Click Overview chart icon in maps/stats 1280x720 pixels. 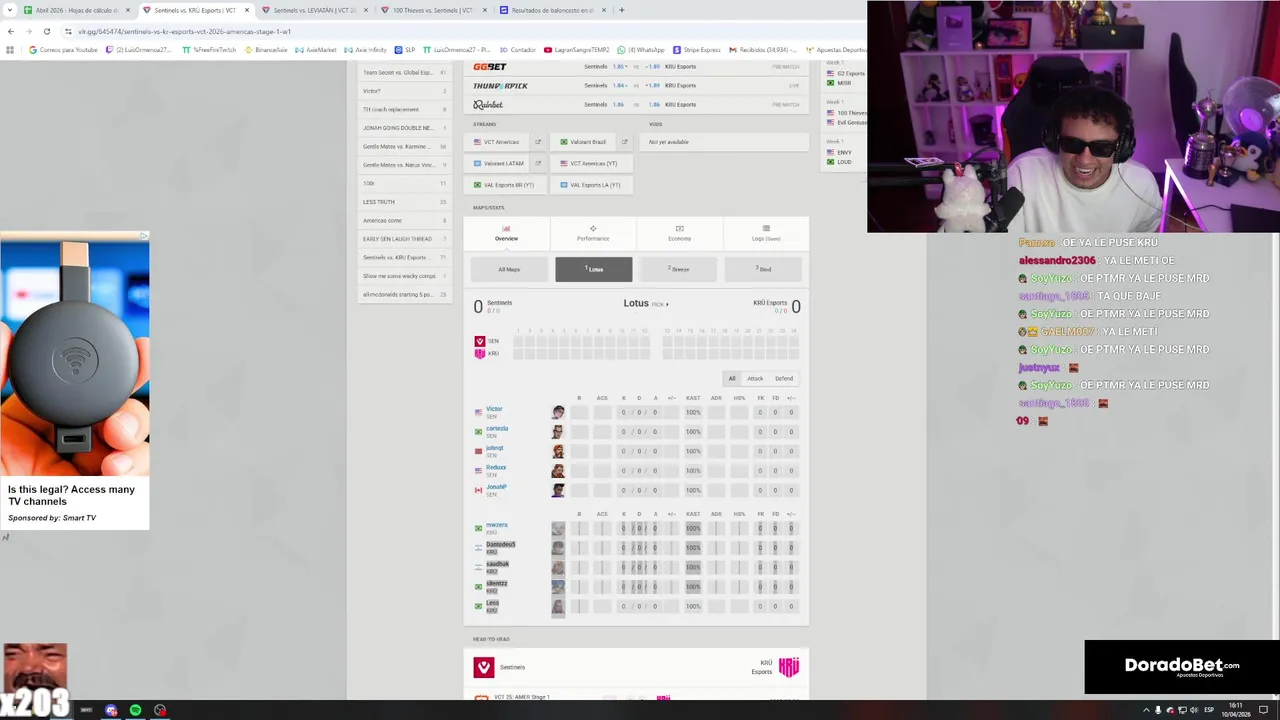[506, 229]
